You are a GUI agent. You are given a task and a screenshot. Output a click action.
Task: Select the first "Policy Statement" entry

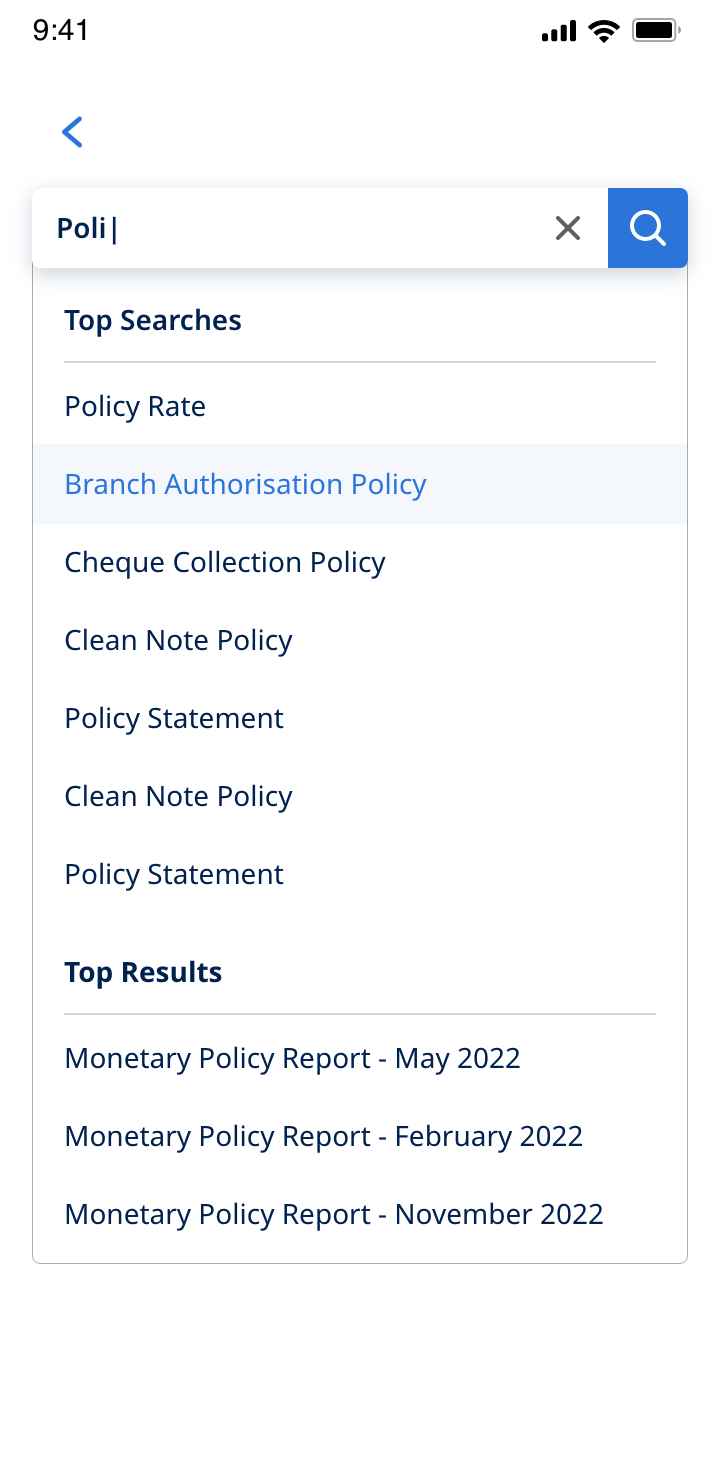pyautogui.click(x=174, y=718)
